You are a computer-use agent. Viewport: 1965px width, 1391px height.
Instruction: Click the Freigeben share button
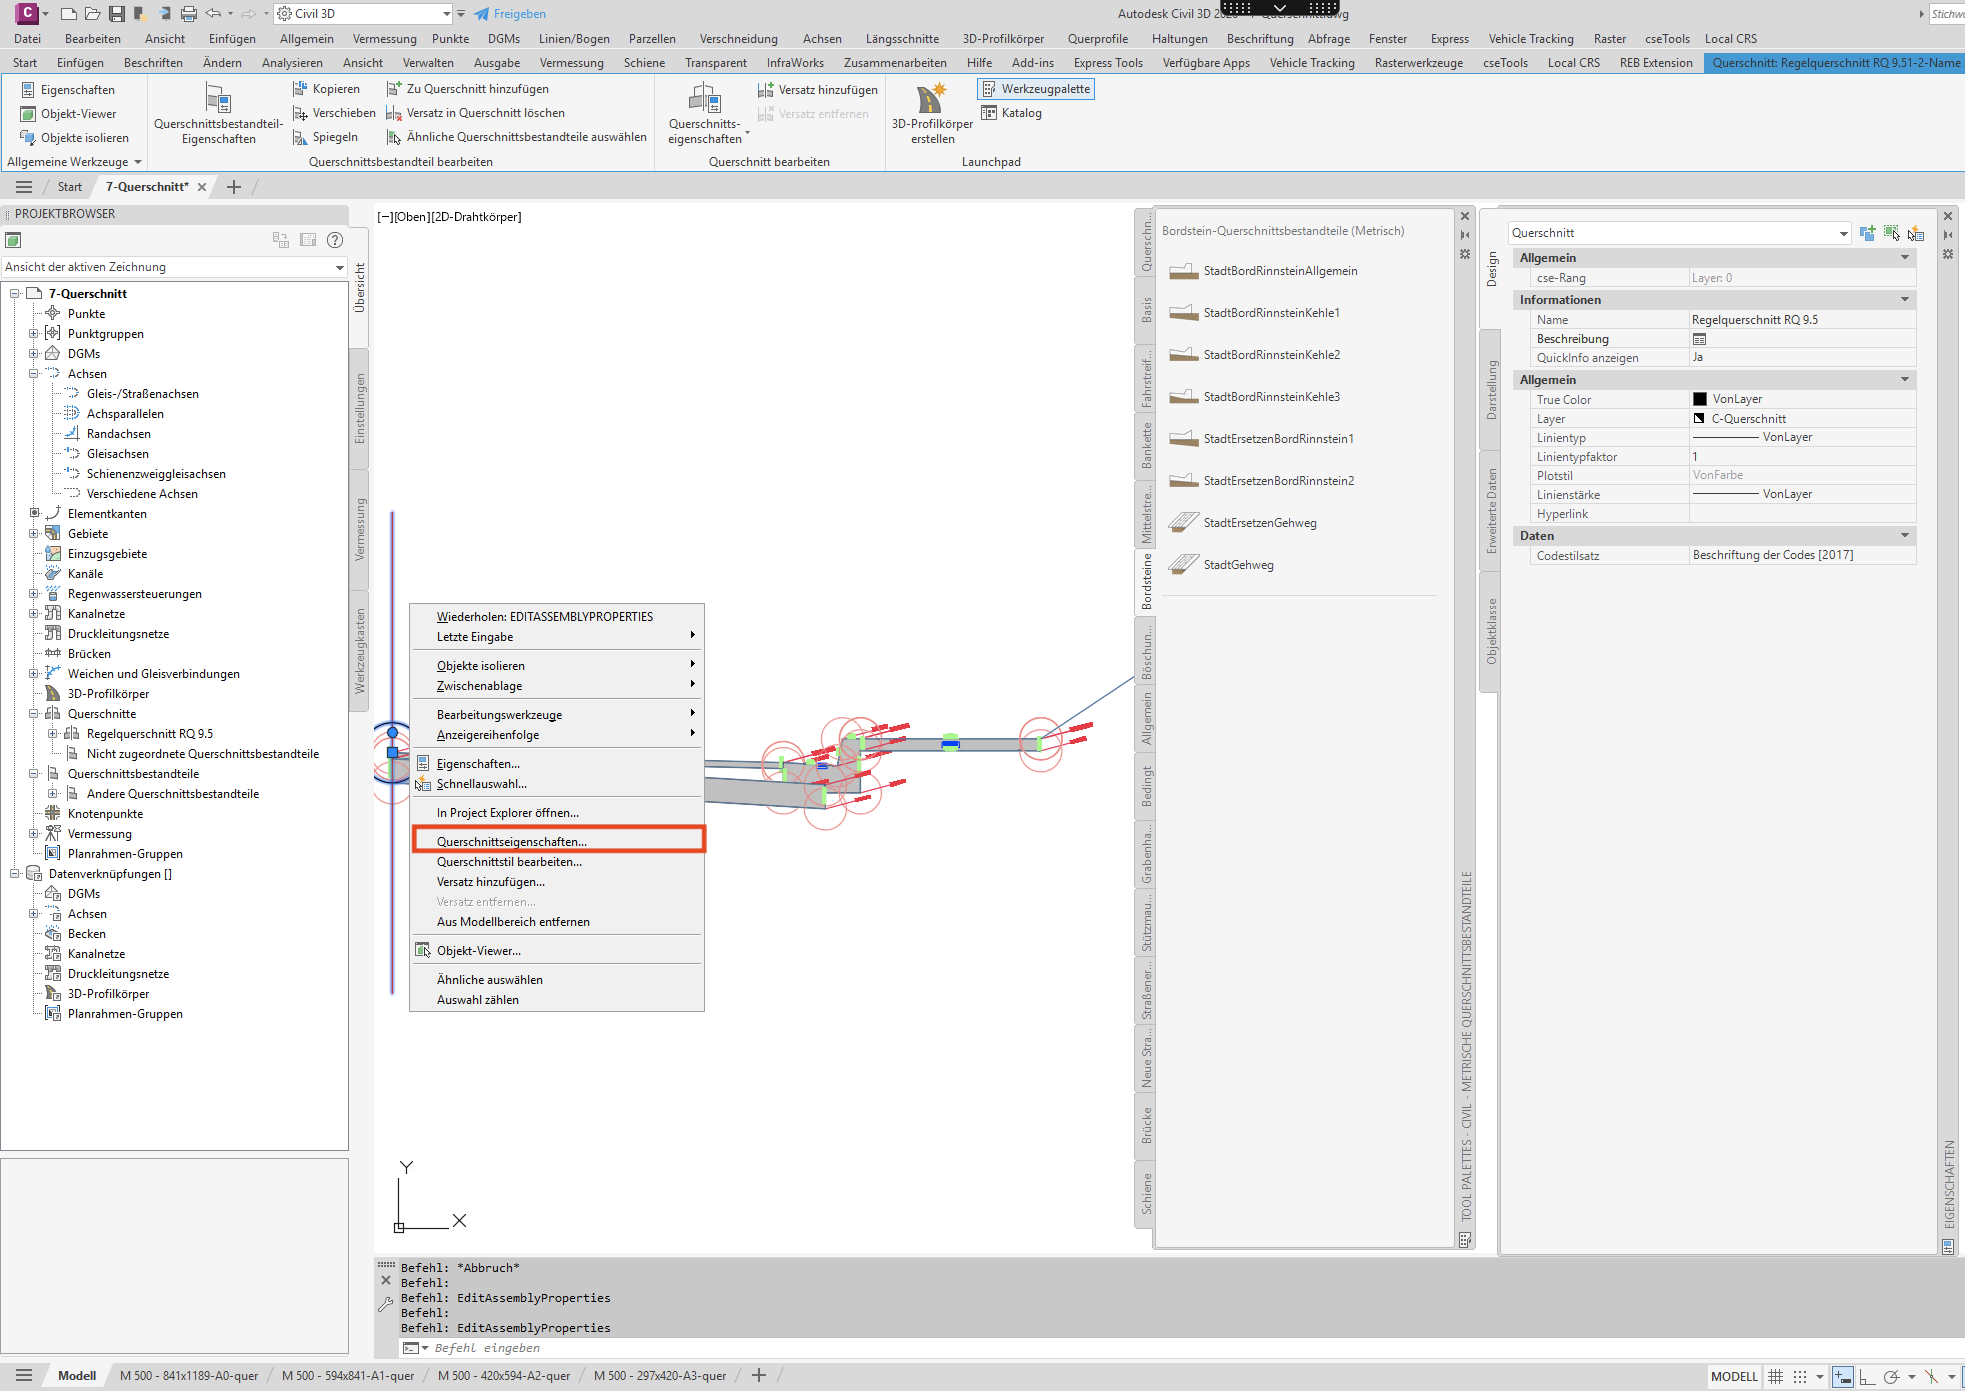pyautogui.click(x=510, y=14)
